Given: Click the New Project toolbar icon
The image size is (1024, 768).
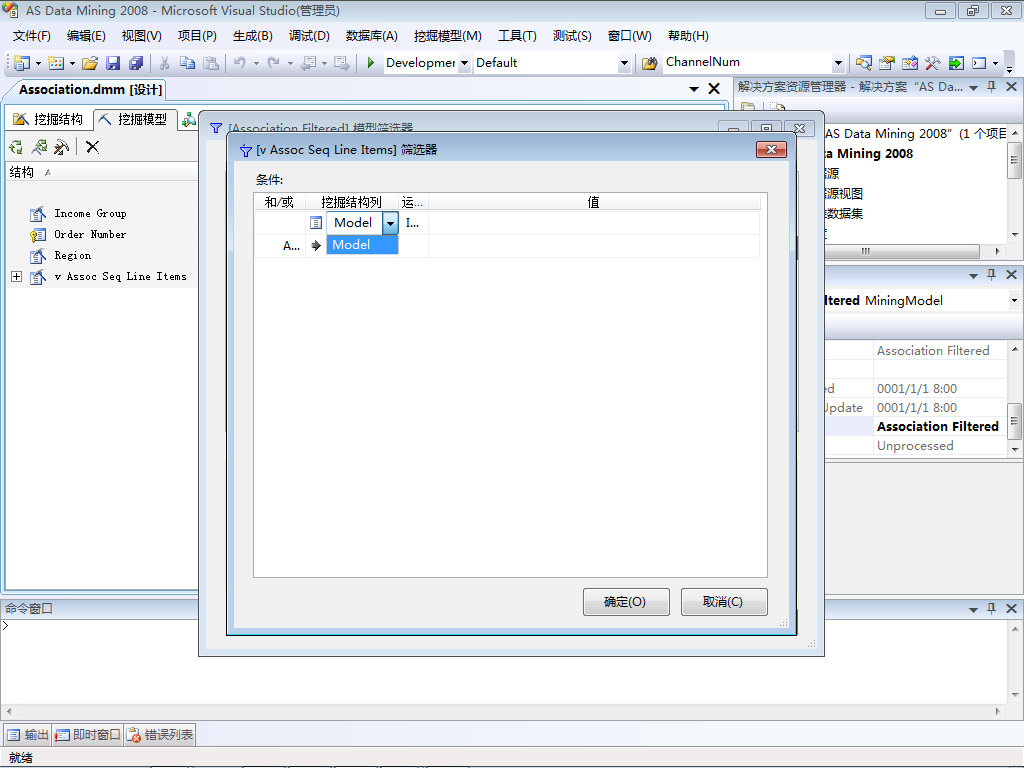Looking at the screenshot, I should pos(22,63).
